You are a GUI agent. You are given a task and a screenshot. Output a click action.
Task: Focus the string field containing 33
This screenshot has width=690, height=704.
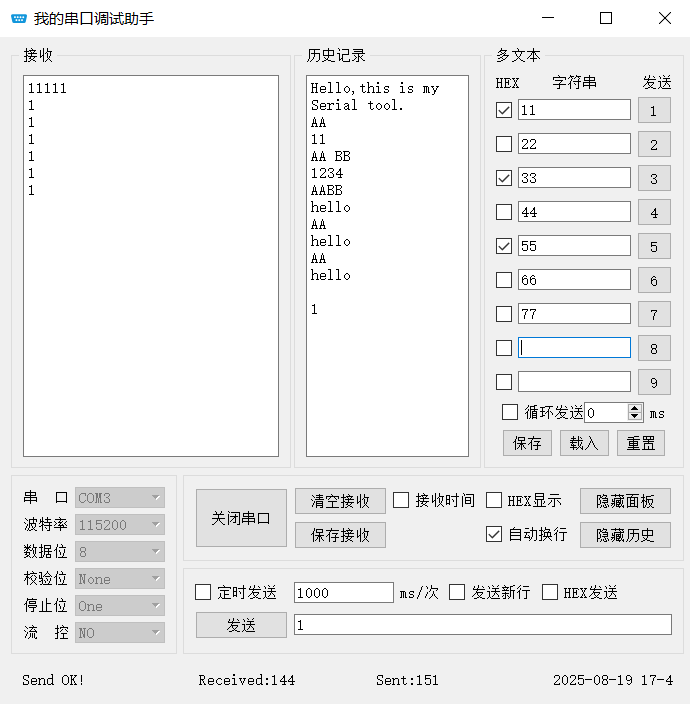pos(574,178)
